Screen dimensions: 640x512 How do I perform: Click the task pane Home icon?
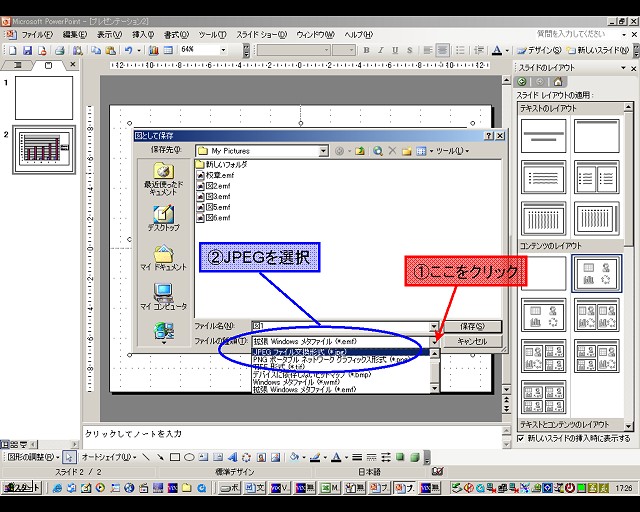pos(558,82)
